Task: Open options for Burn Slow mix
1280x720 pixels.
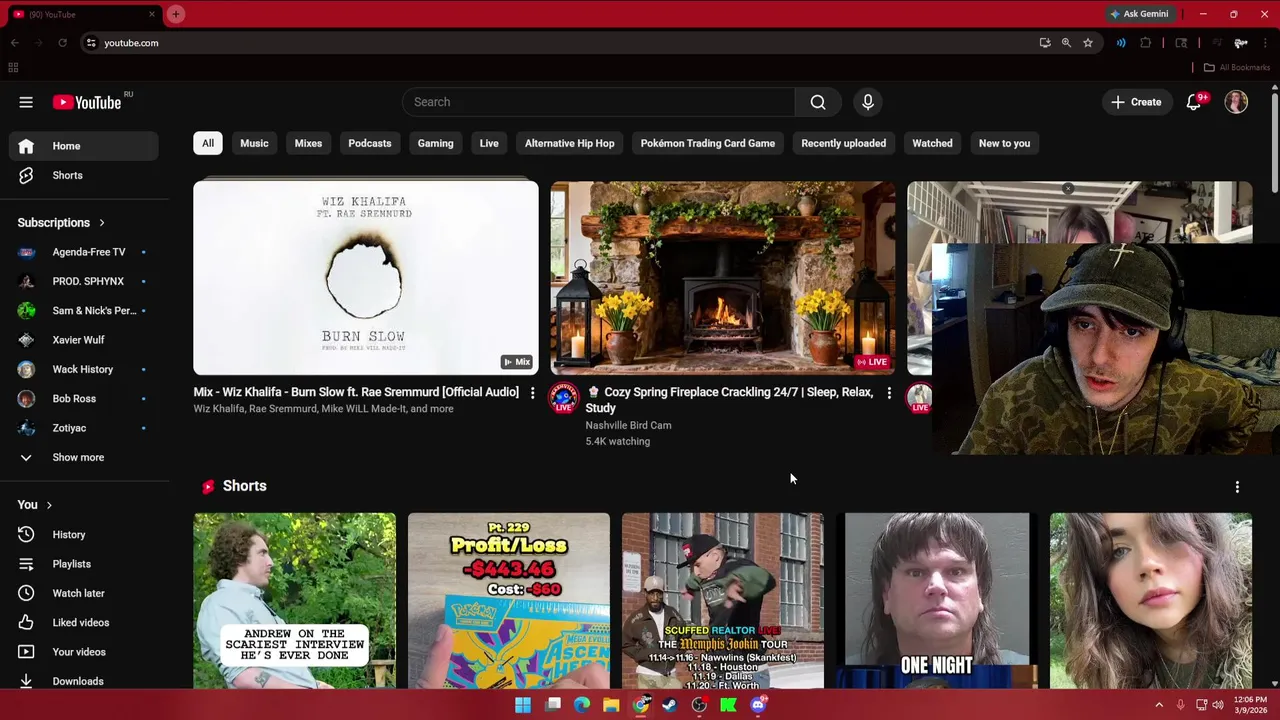Action: [532, 393]
